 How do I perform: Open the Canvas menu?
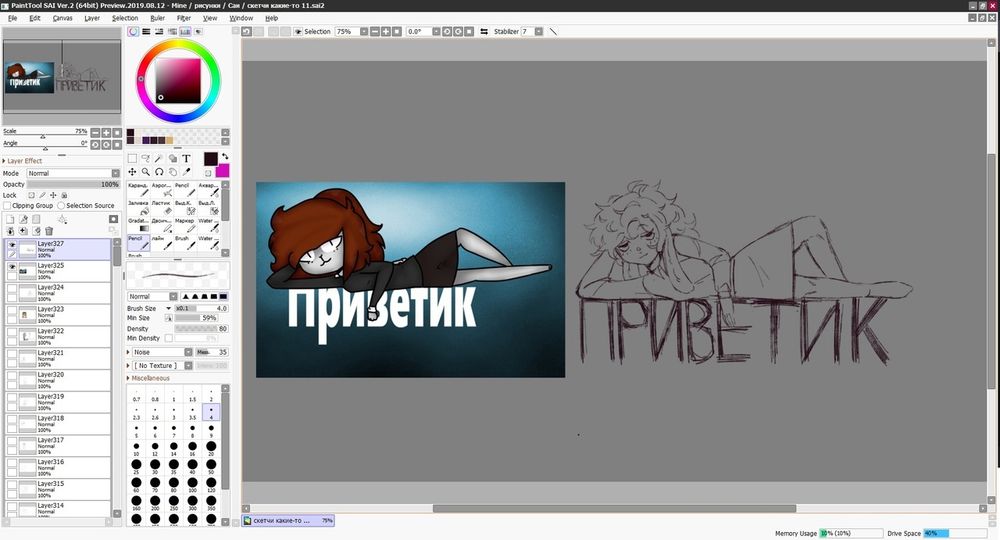[x=62, y=18]
